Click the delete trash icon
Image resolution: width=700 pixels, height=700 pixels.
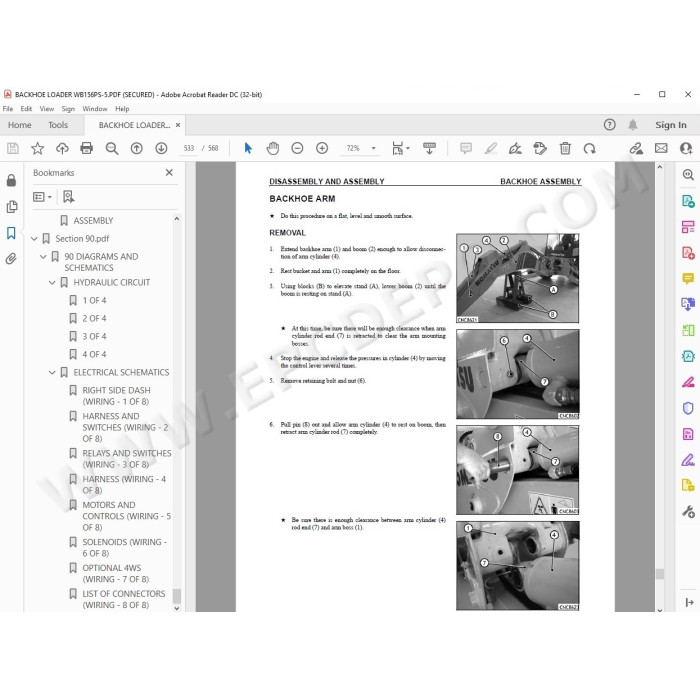click(x=565, y=148)
